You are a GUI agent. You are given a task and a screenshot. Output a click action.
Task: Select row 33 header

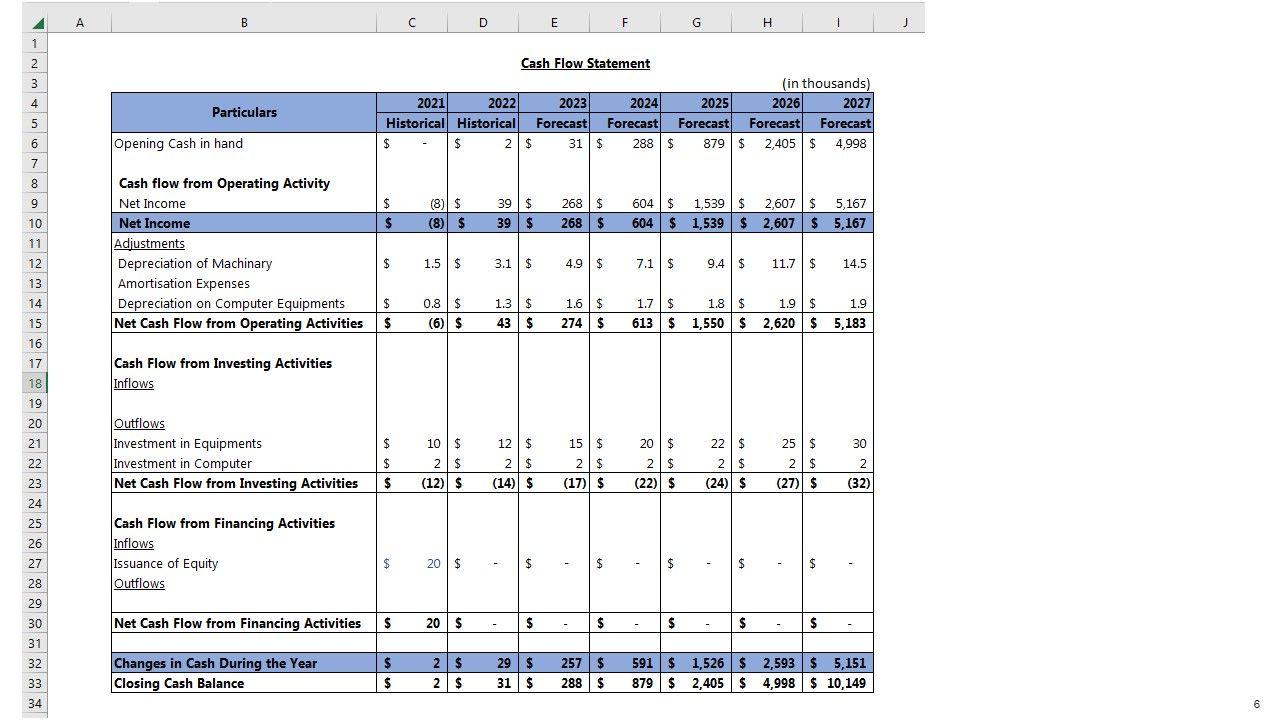(34, 683)
